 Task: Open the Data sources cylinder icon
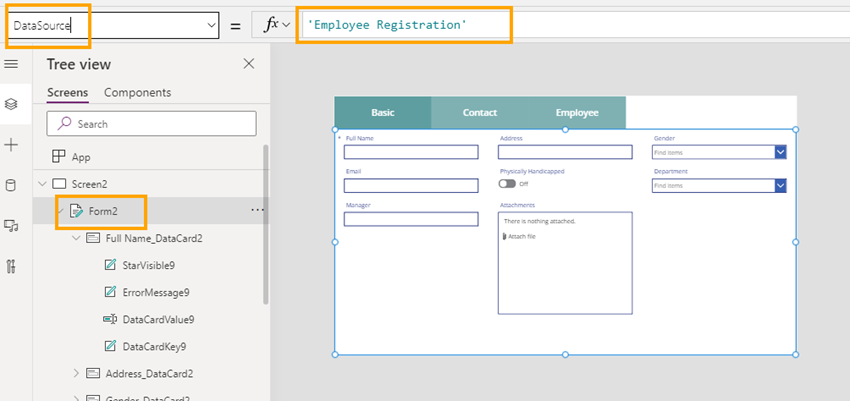pyautogui.click(x=11, y=185)
